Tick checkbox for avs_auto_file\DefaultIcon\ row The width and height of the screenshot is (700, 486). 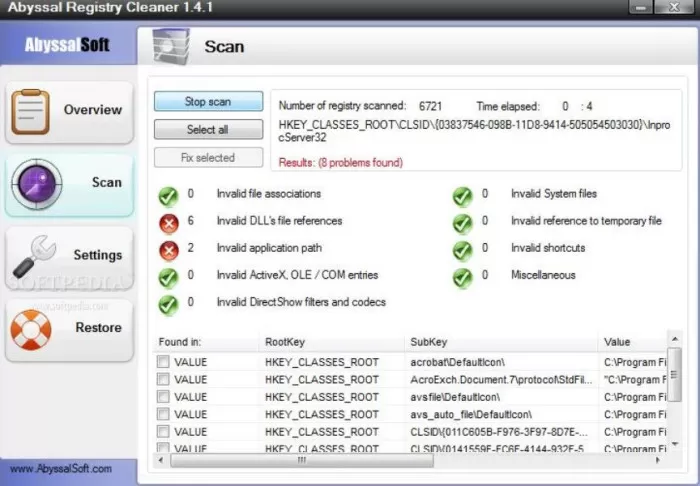(163, 414)
